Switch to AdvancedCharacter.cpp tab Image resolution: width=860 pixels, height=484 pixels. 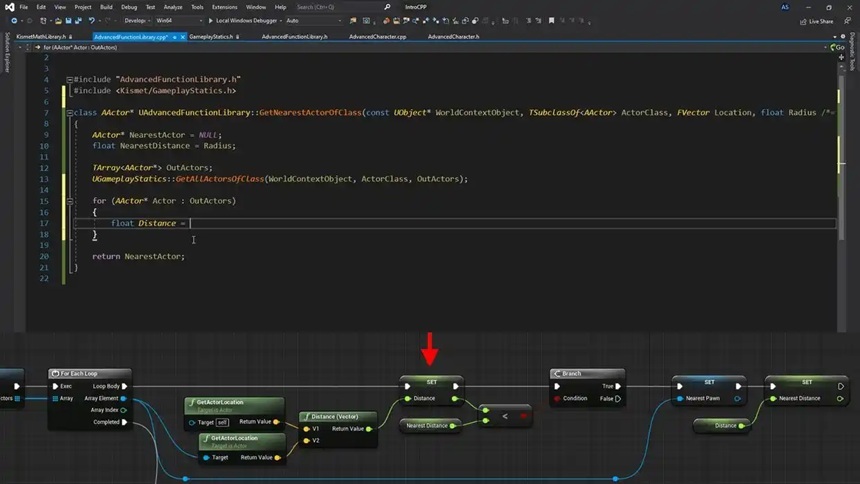click(x=377, y=37)
